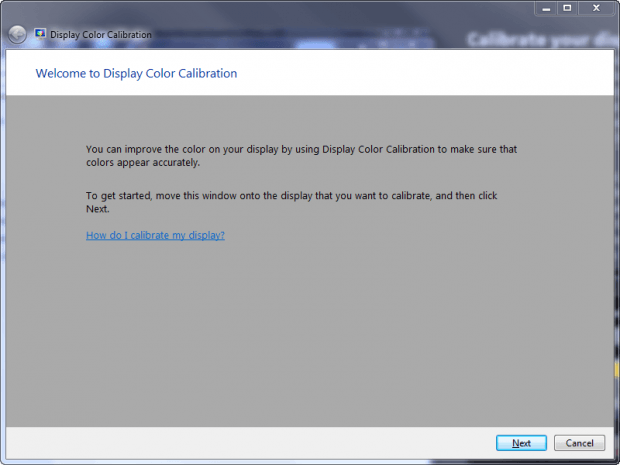This screenshot has height=465, width=620.
Task: Open the 'How do I calibrate my display?' link
Action: 155,235
